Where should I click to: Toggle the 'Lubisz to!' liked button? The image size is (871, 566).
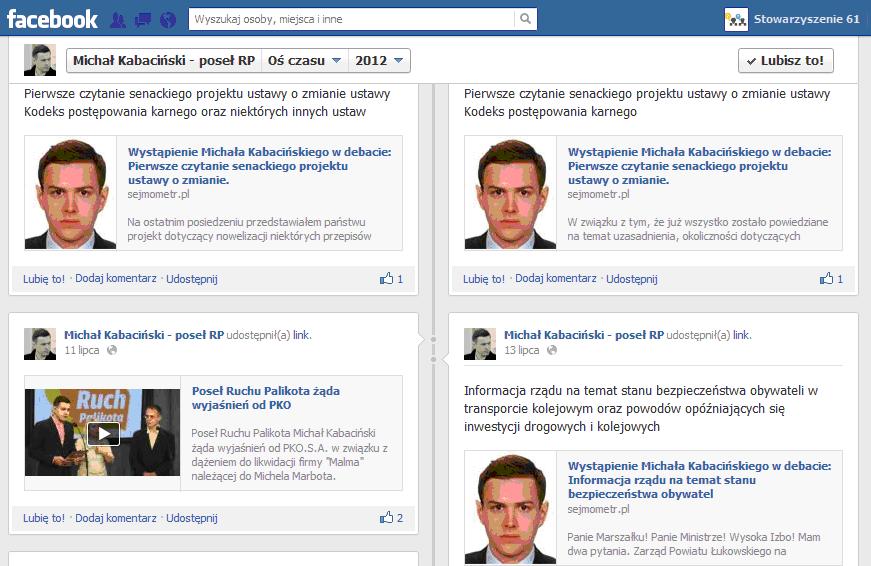click(785, 61)
